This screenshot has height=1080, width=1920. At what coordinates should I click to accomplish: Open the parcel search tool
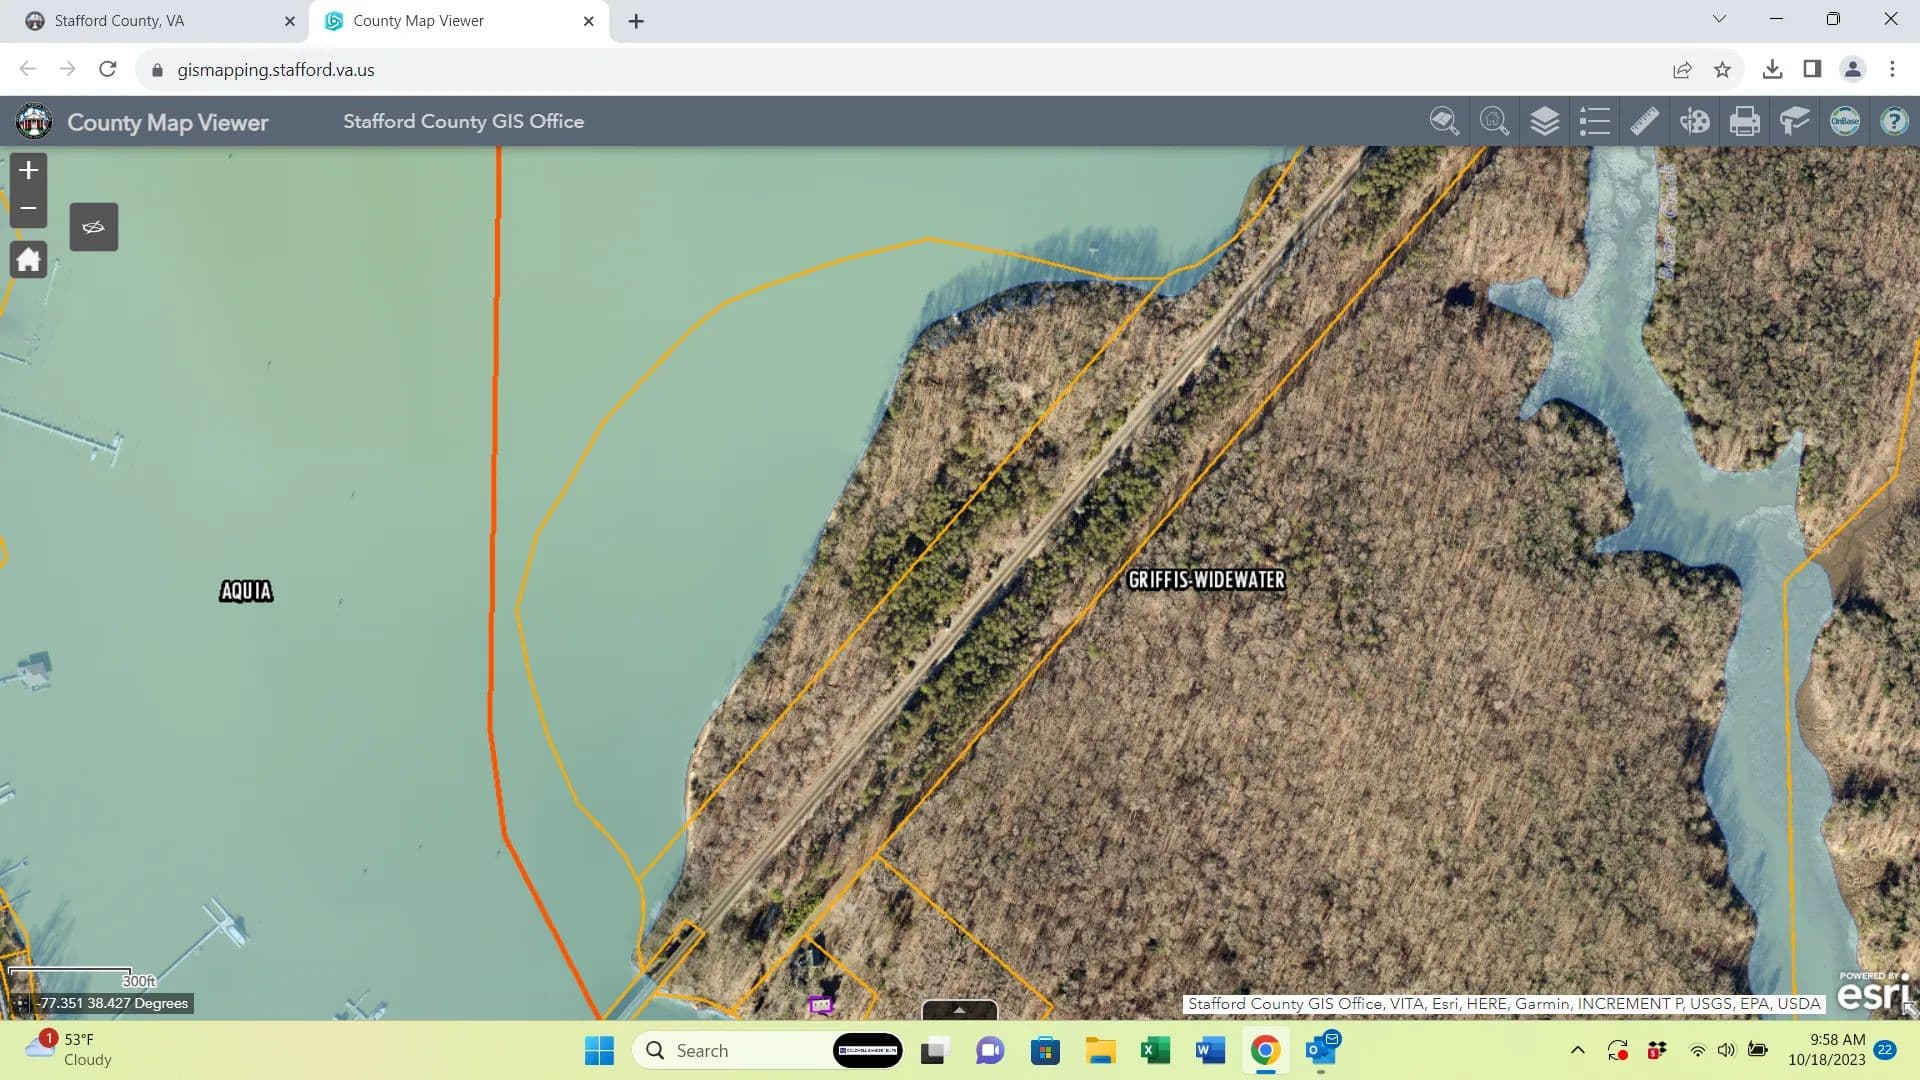pyautogui.click(x=1444, y=122)
